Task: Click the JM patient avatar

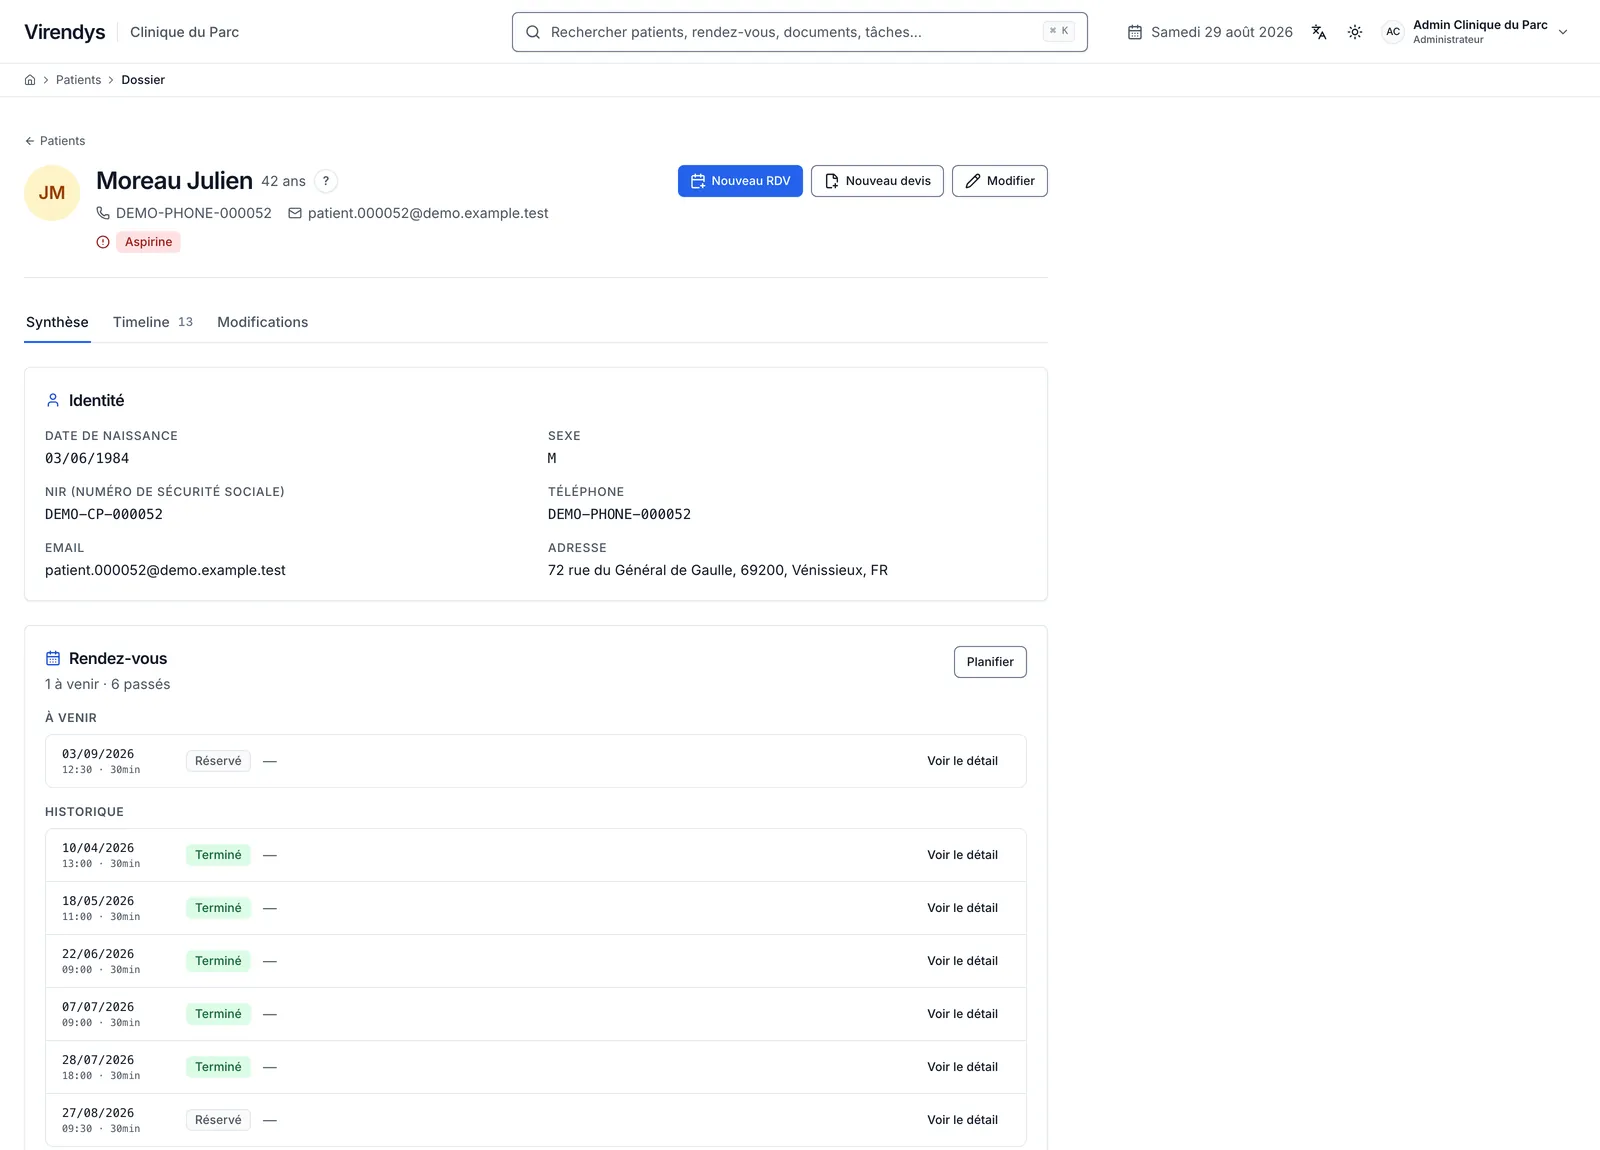Action: click(x=52, y=193)
